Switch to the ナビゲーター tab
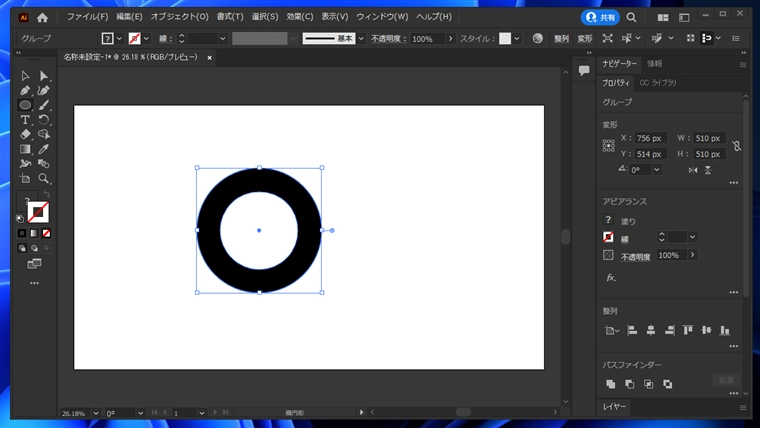 click(x=619, y=64)
